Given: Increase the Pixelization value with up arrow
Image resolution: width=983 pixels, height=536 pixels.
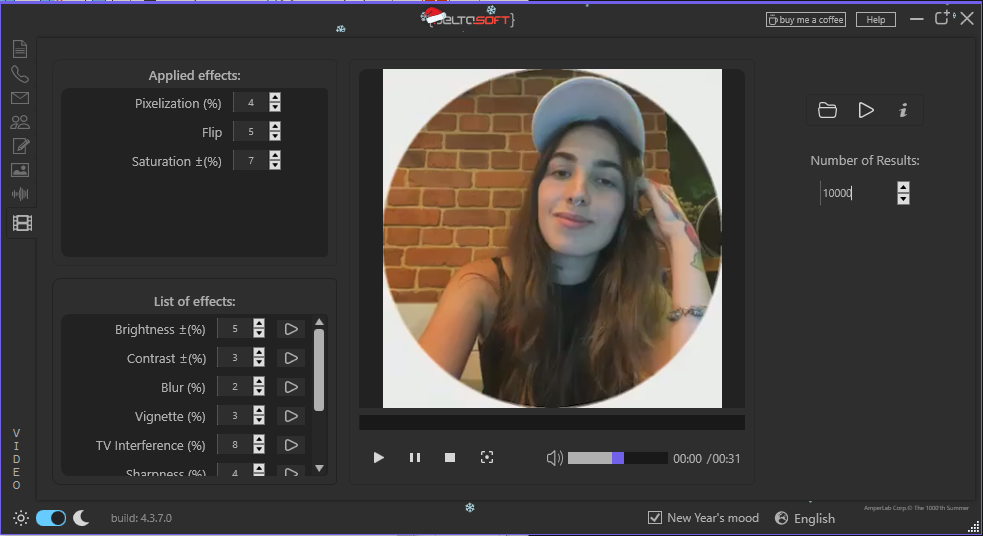Looking at the screenshot, I should pyautogui.click(x=275, y=98).
